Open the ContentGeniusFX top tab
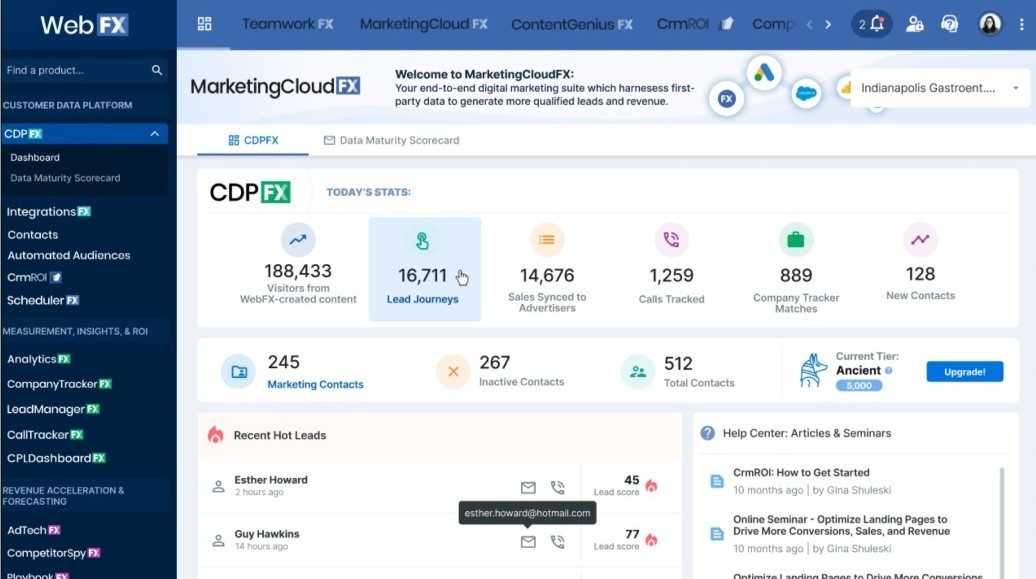Screen dimensions: 1036x579 pos(572,24)
